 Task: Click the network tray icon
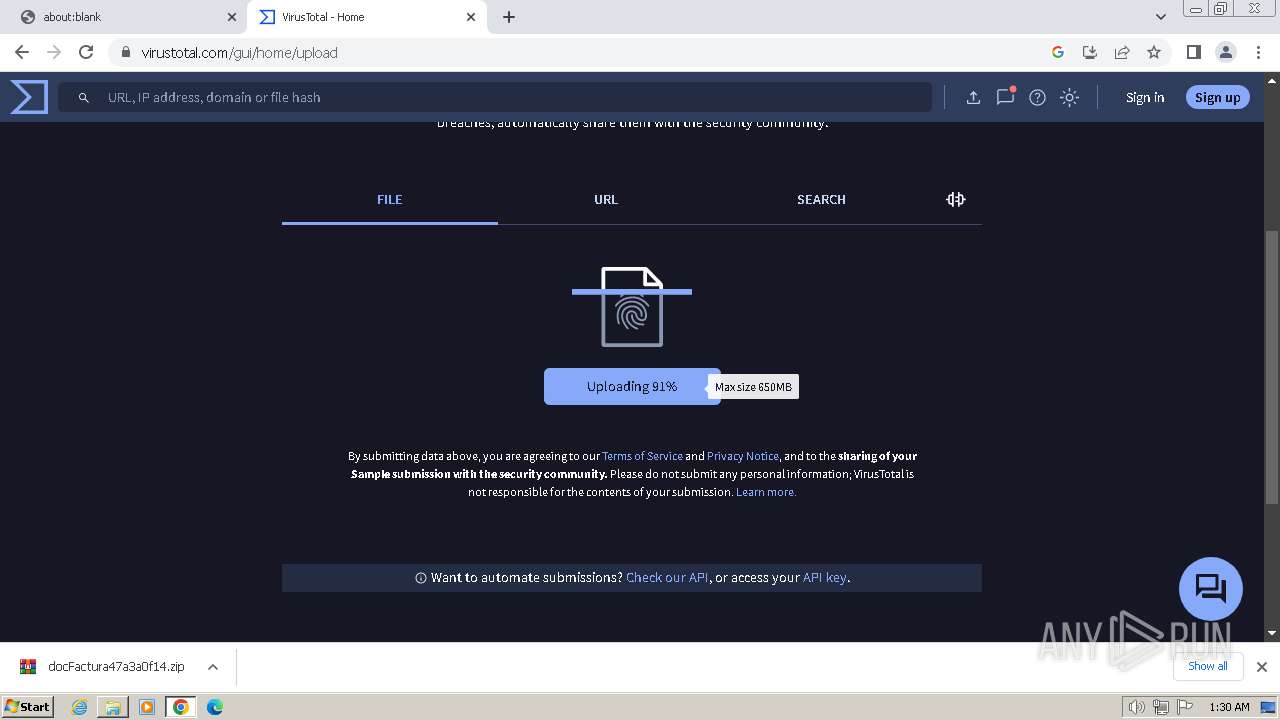[x=1161, y=707]
